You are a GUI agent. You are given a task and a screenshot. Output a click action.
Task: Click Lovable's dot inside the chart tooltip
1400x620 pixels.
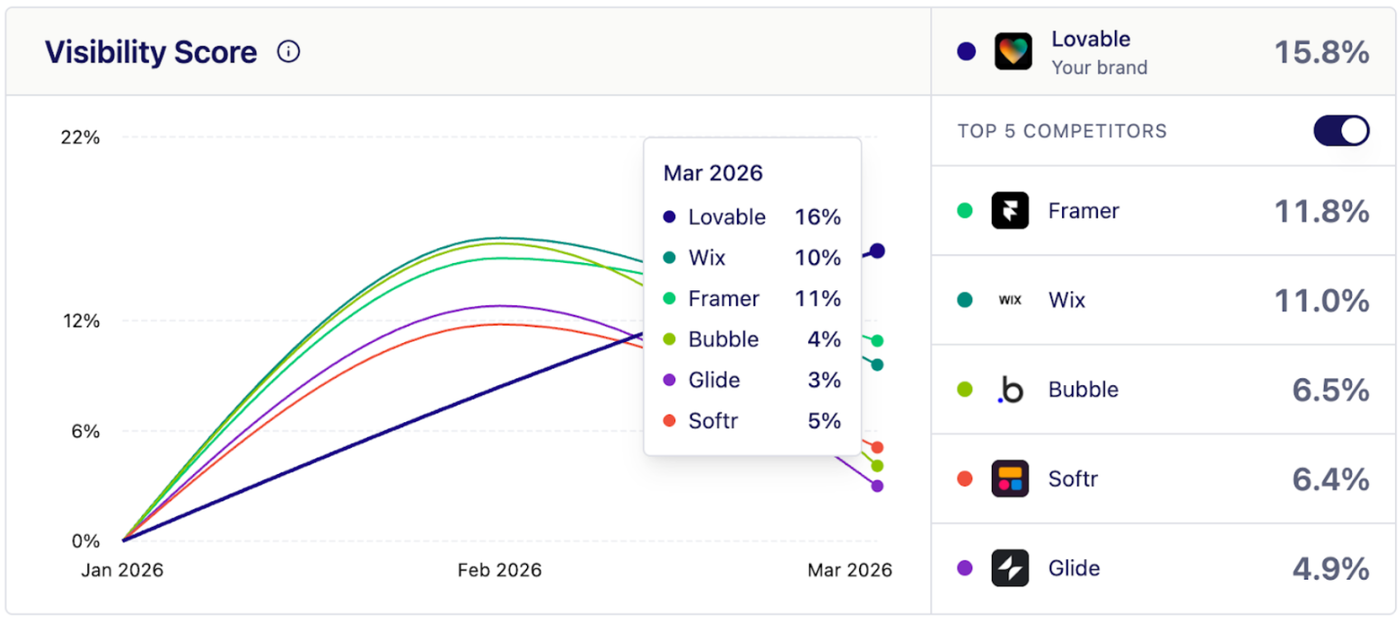pyautogui.click(x=670, y=217)
